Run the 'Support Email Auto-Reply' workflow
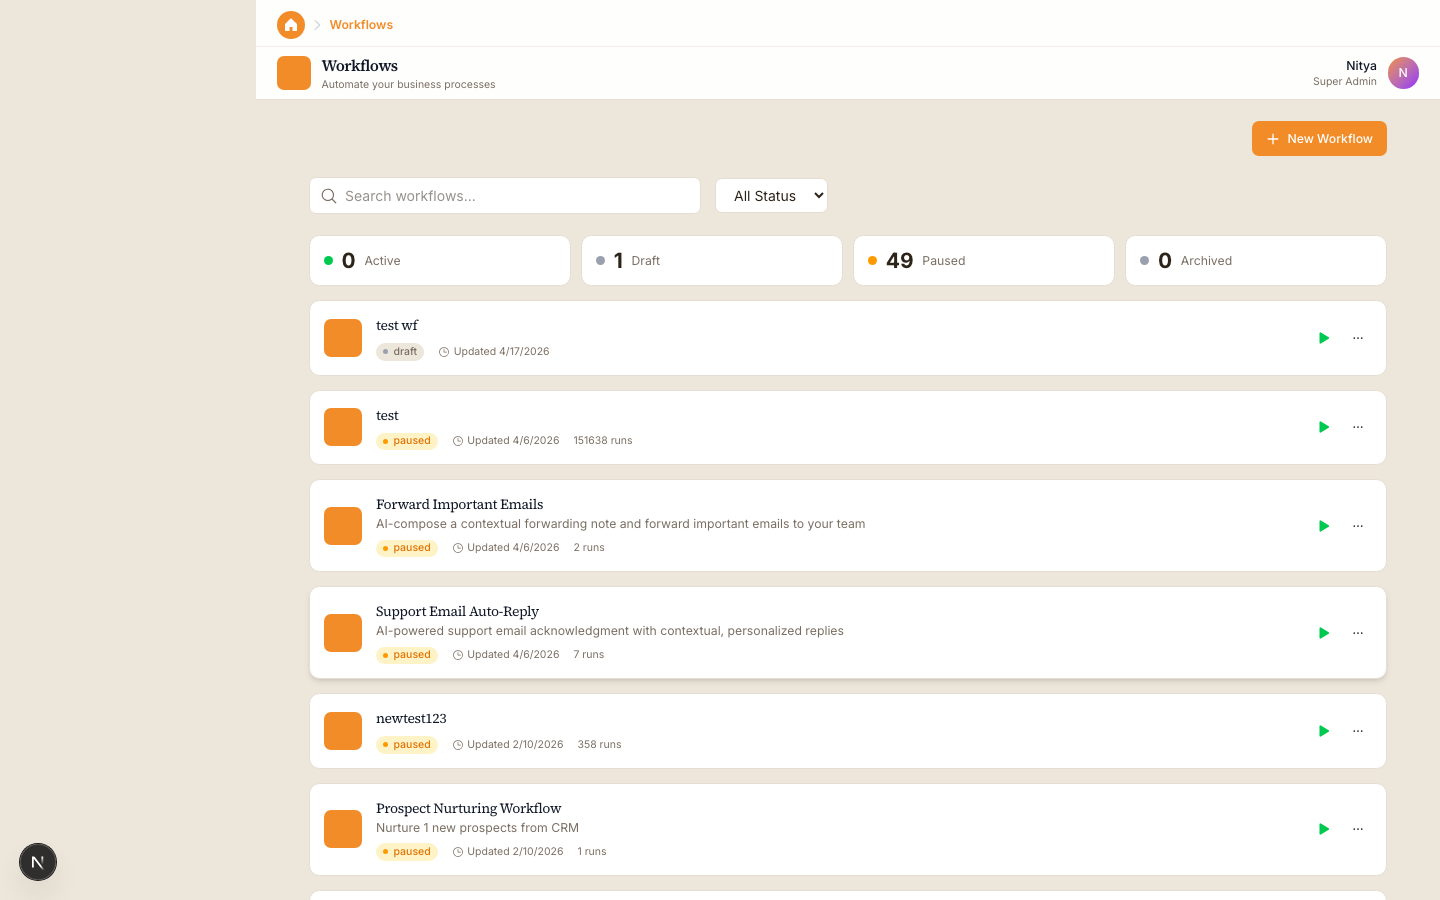This screenshot has height=900, width=1440. pyautogui.click(x=1324, y=632)
